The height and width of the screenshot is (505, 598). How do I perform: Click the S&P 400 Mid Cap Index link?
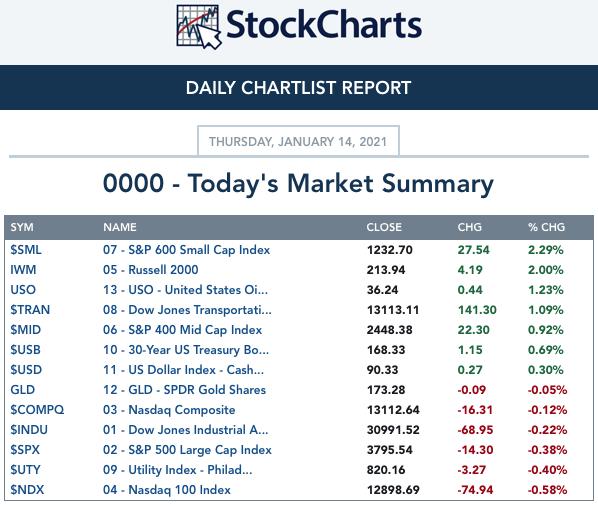pos(183,330)
